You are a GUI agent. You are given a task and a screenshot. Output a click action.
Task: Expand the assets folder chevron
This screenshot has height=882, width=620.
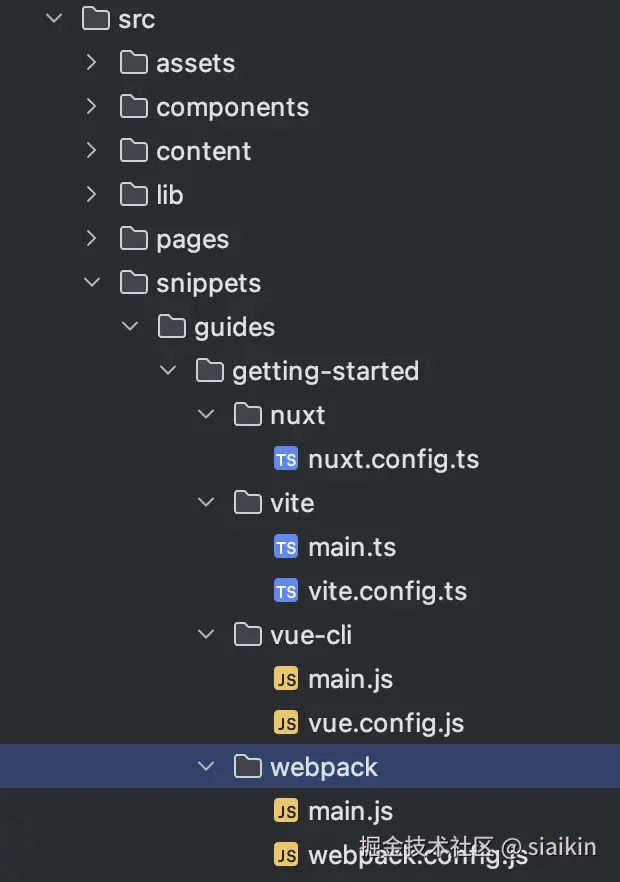pyautogui.click(x=92, y=64)
